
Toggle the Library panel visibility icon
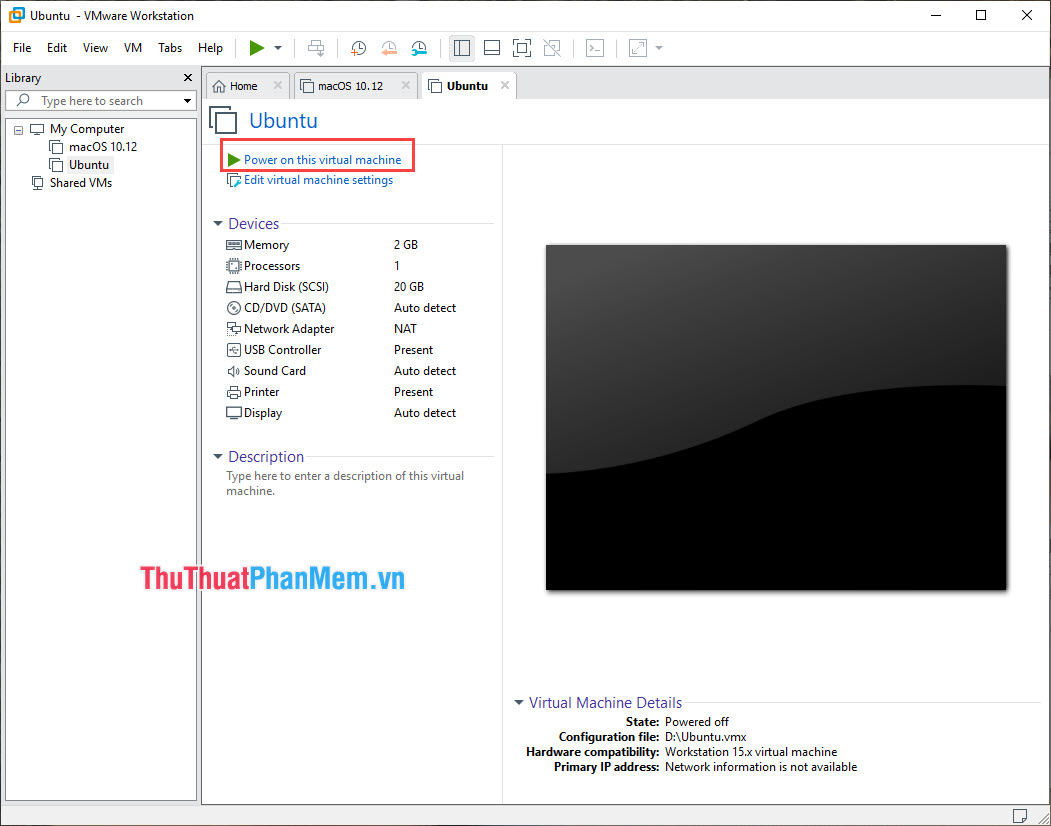461,47
